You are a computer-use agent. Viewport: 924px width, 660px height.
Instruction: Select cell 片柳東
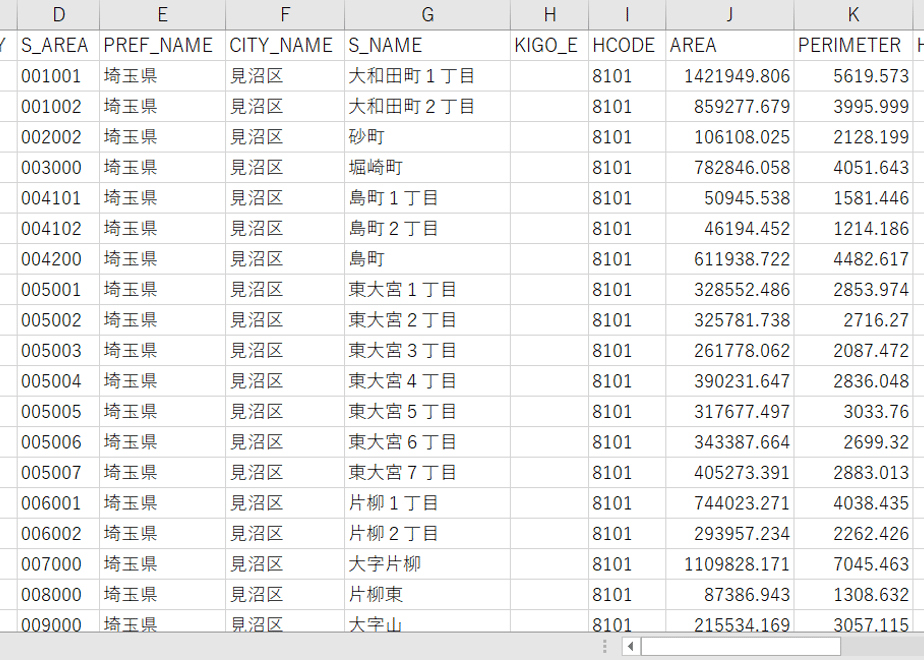[x=427, y=595]
